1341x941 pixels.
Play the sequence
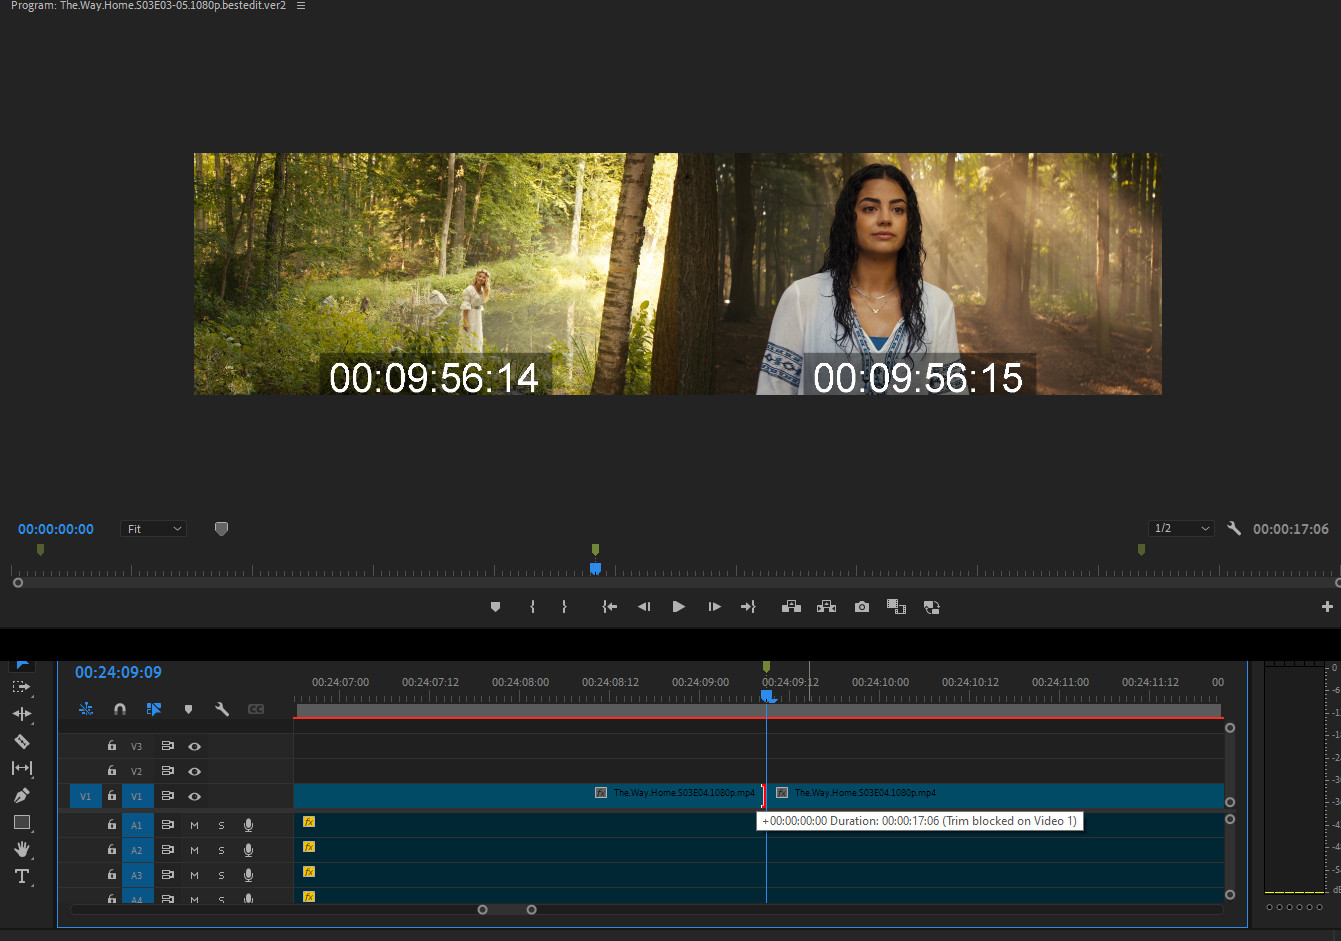(679, 607)
